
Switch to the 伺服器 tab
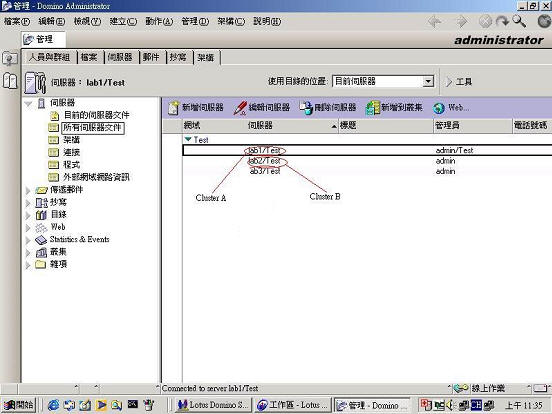(x=120, y=57)
